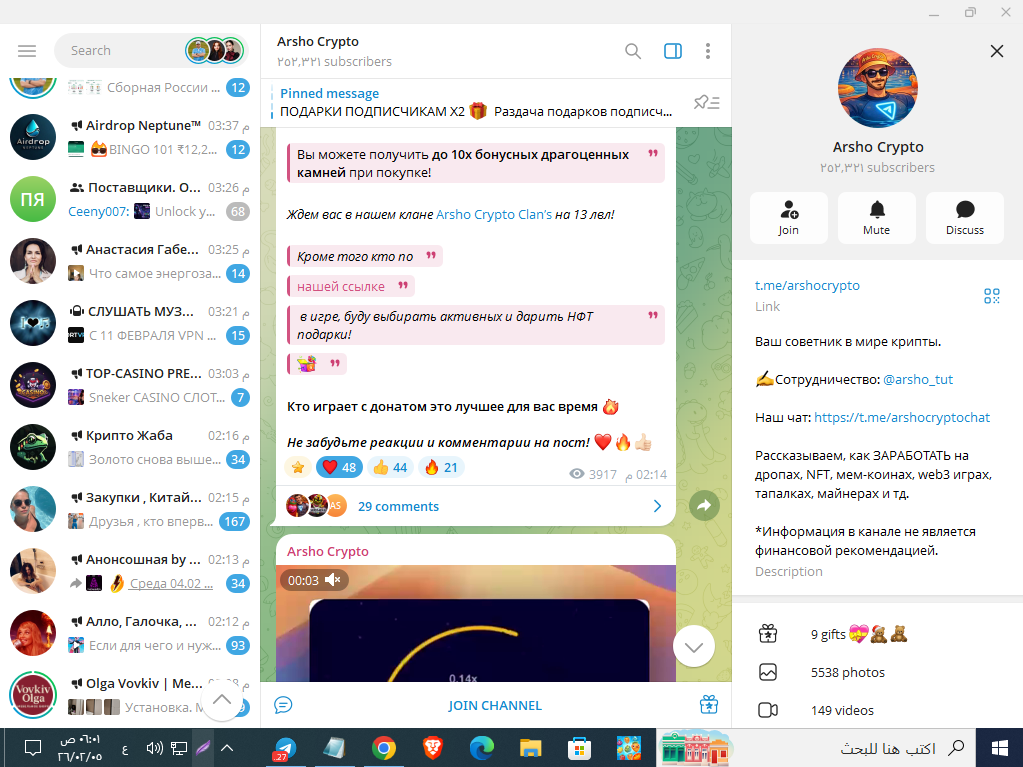Add the thumbs up reaction with 44
Screen dimensions: 1023x767
390,467
